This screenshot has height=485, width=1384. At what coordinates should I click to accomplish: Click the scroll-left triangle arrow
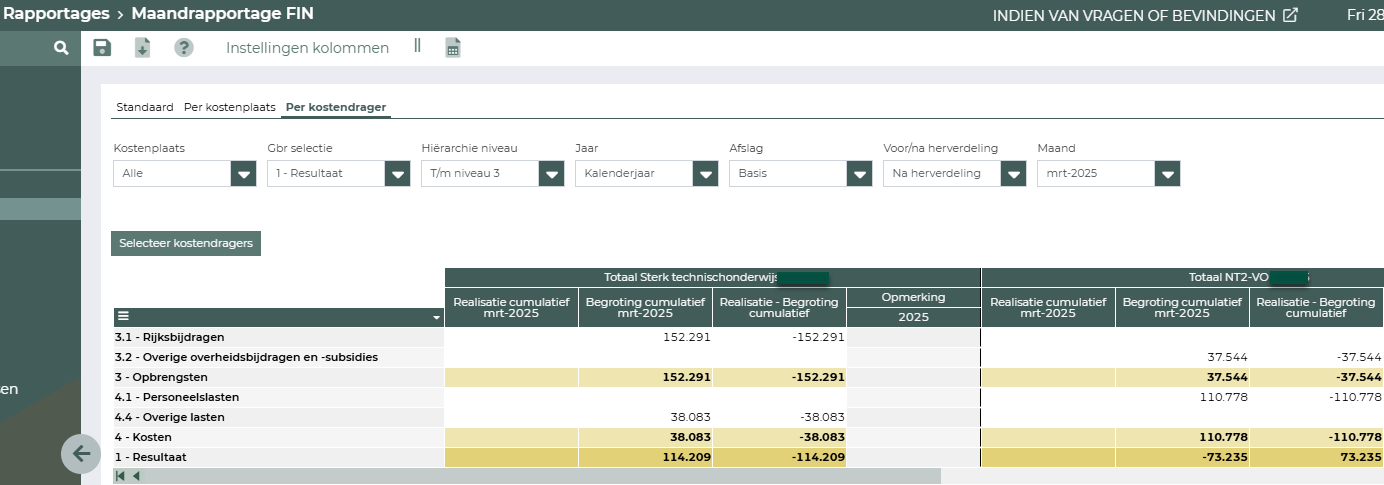point(136,476)
